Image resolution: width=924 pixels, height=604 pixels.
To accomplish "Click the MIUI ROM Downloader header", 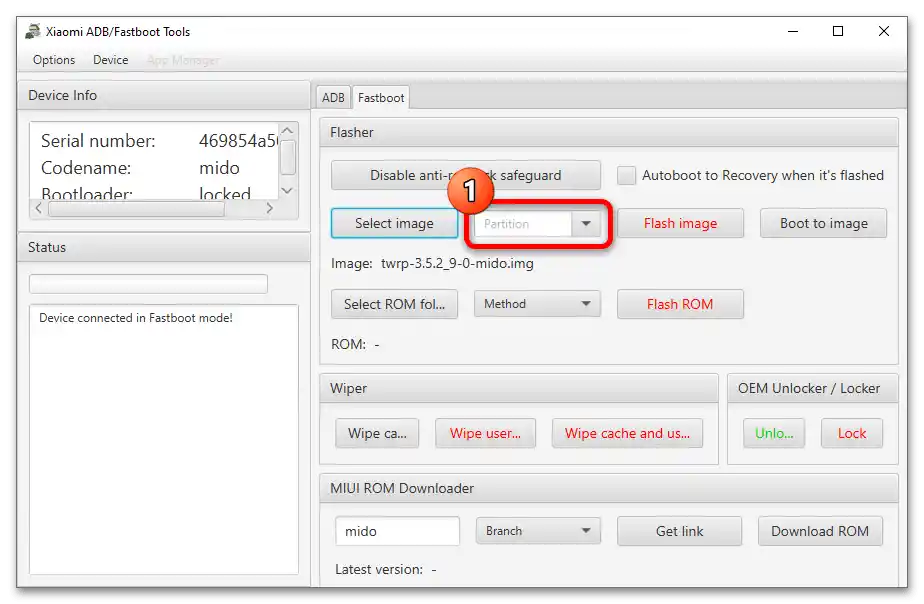I will [609, 488].
